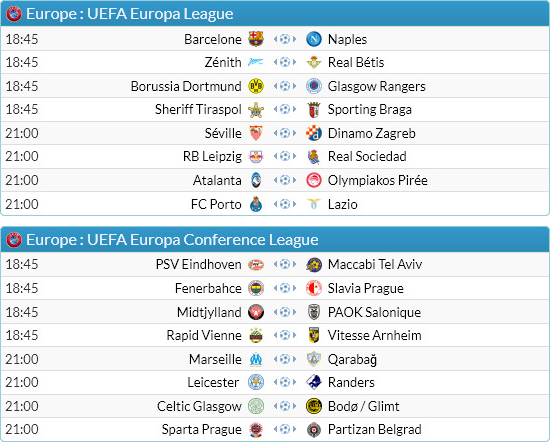
Task: Open match icon for Barcelone vs Naples
Action: [x=285, y=39]
